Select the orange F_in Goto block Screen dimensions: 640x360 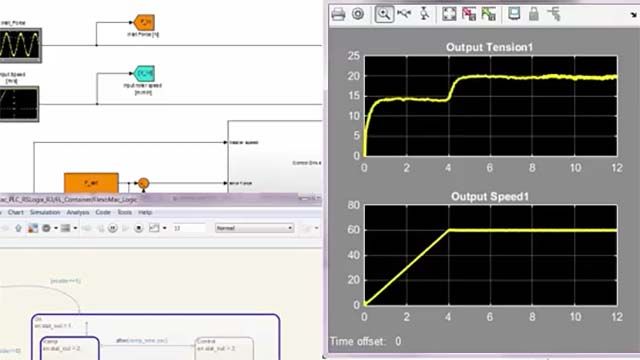(144, 22)
